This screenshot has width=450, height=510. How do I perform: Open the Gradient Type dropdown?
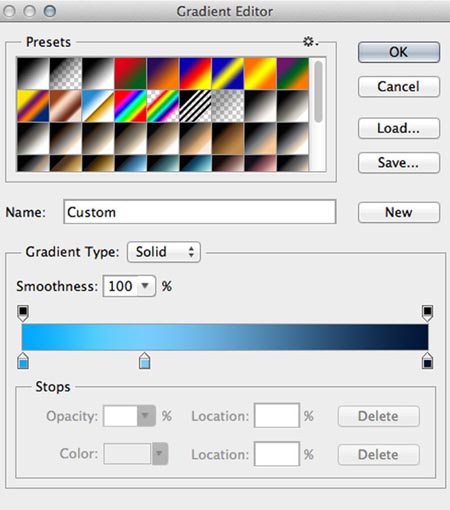pyautogui.click(x=164, y=252)
